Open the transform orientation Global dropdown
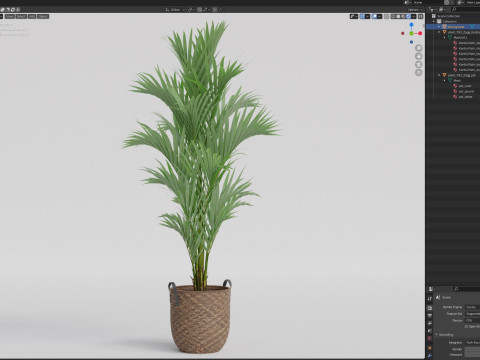 click(x=175, y=10)
